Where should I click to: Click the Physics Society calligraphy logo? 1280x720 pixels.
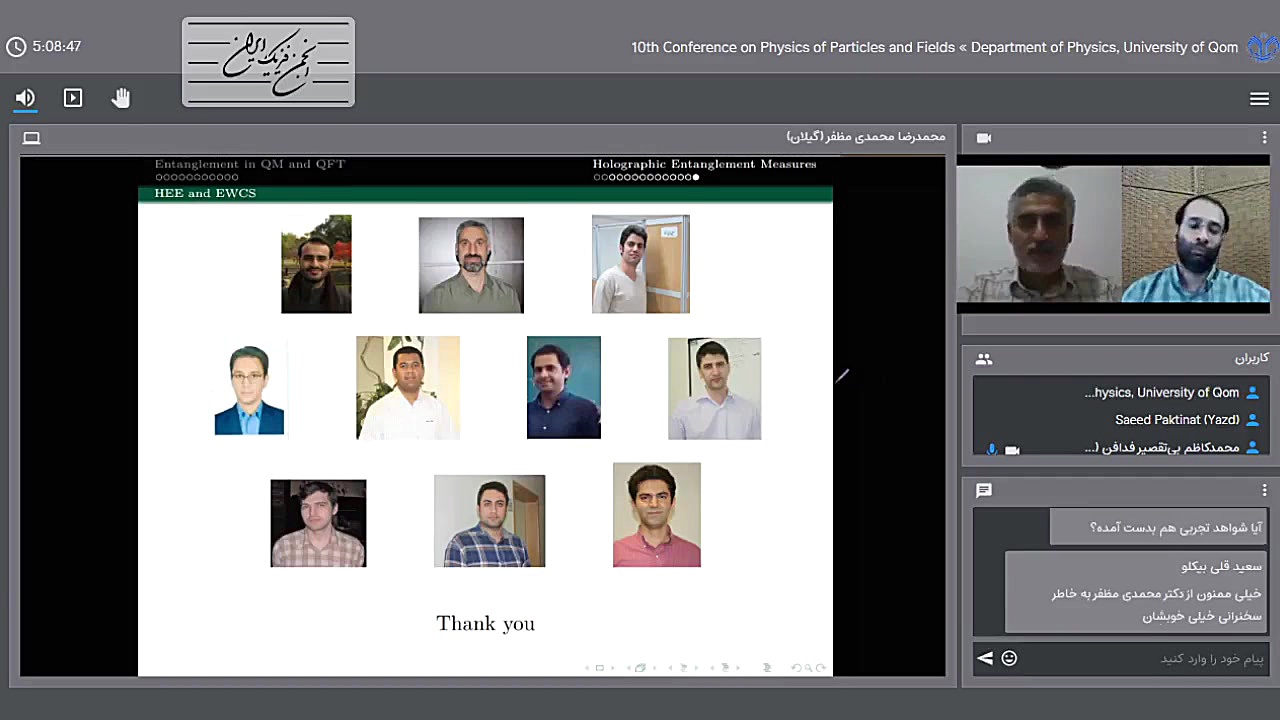pos(268,62)
